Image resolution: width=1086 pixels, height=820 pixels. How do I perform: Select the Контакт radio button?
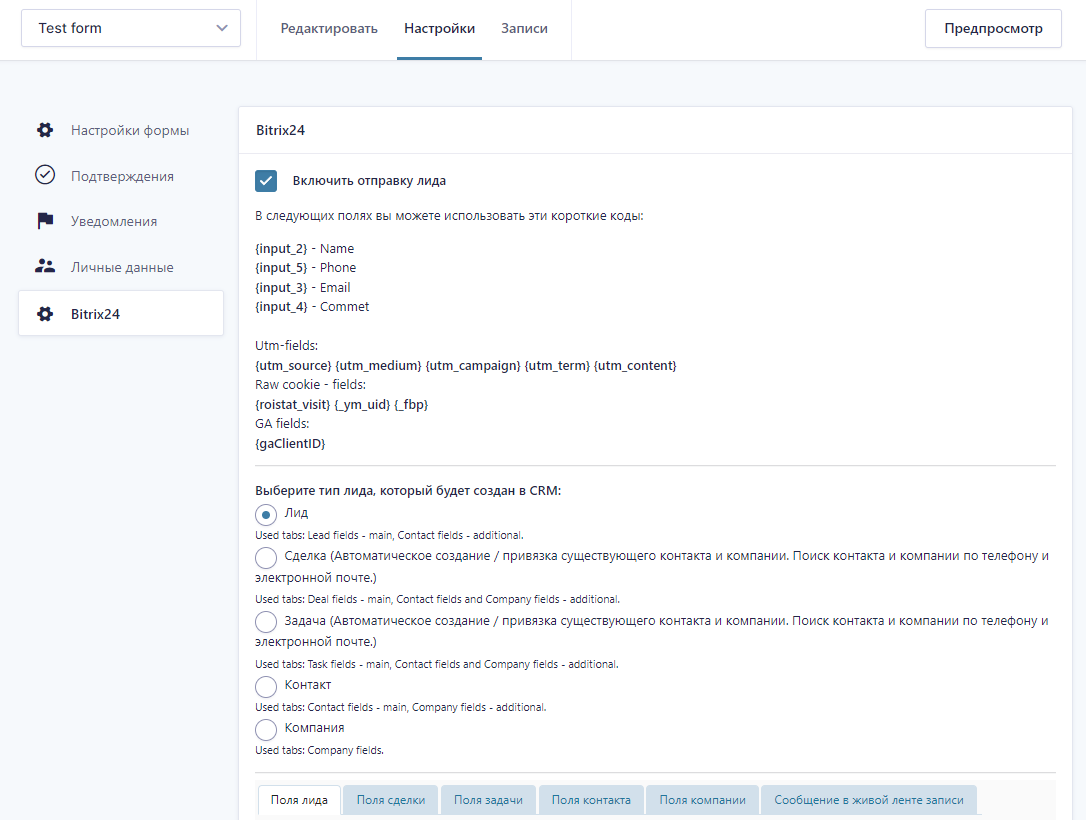(266, 686)
